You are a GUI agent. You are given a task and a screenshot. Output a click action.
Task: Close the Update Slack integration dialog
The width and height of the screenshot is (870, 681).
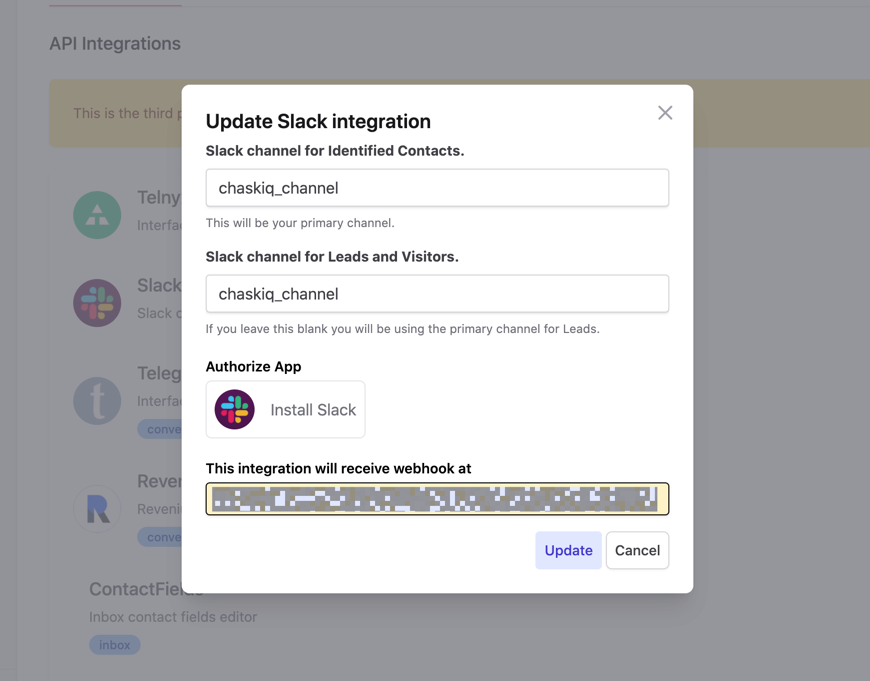pos(665,113)
